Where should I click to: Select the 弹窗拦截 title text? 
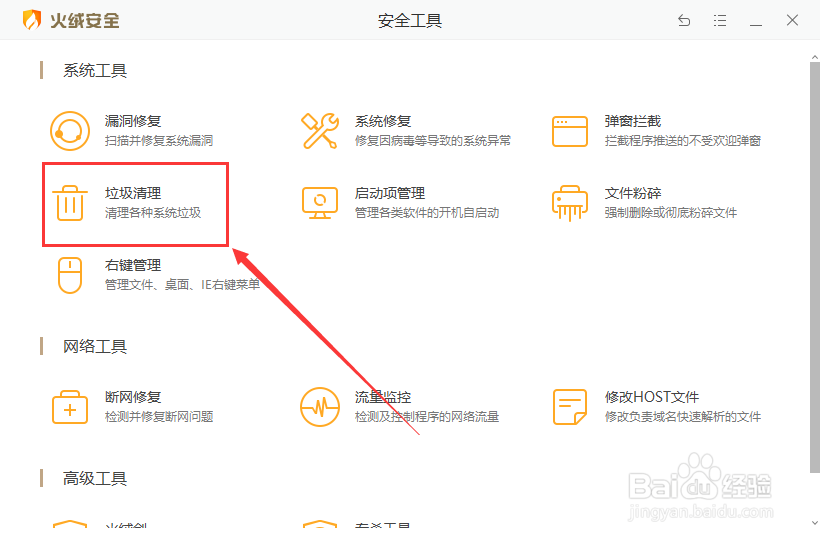point(633,121)
